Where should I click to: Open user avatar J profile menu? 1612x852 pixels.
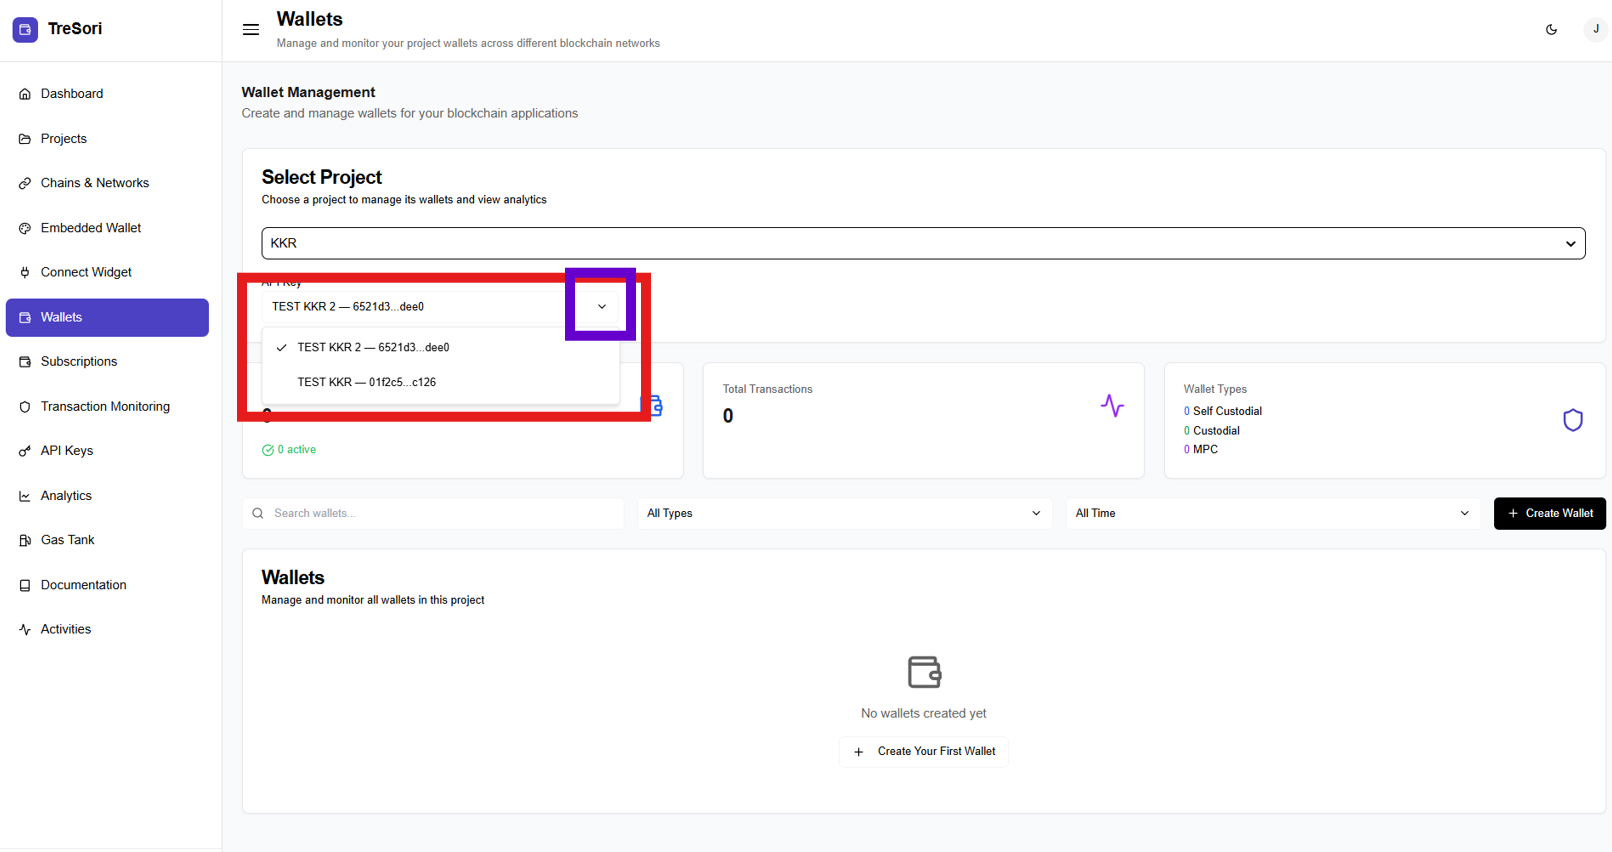click(x=1595, y=30)
